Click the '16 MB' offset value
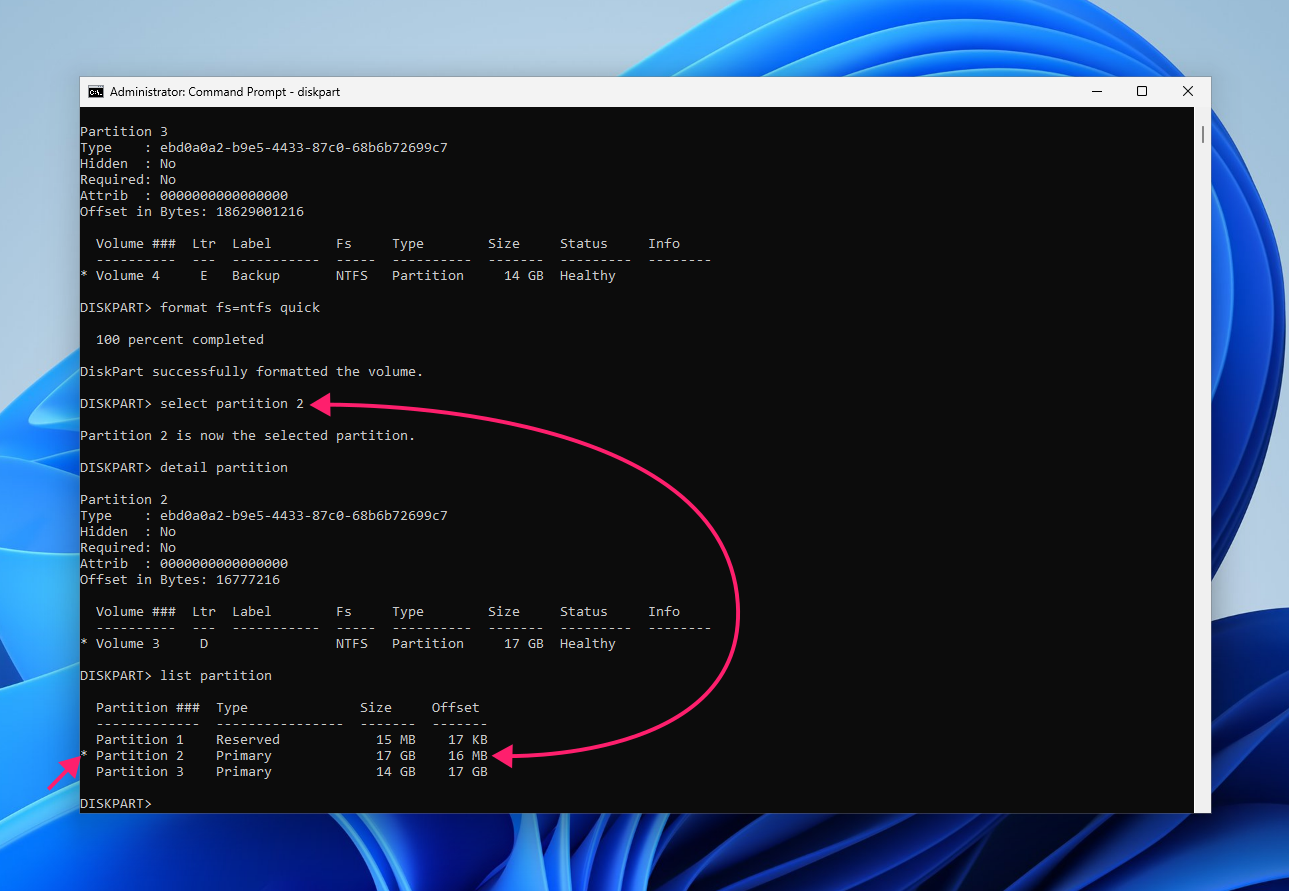Viewport: 1289px width, 891px height. (468, 756)
